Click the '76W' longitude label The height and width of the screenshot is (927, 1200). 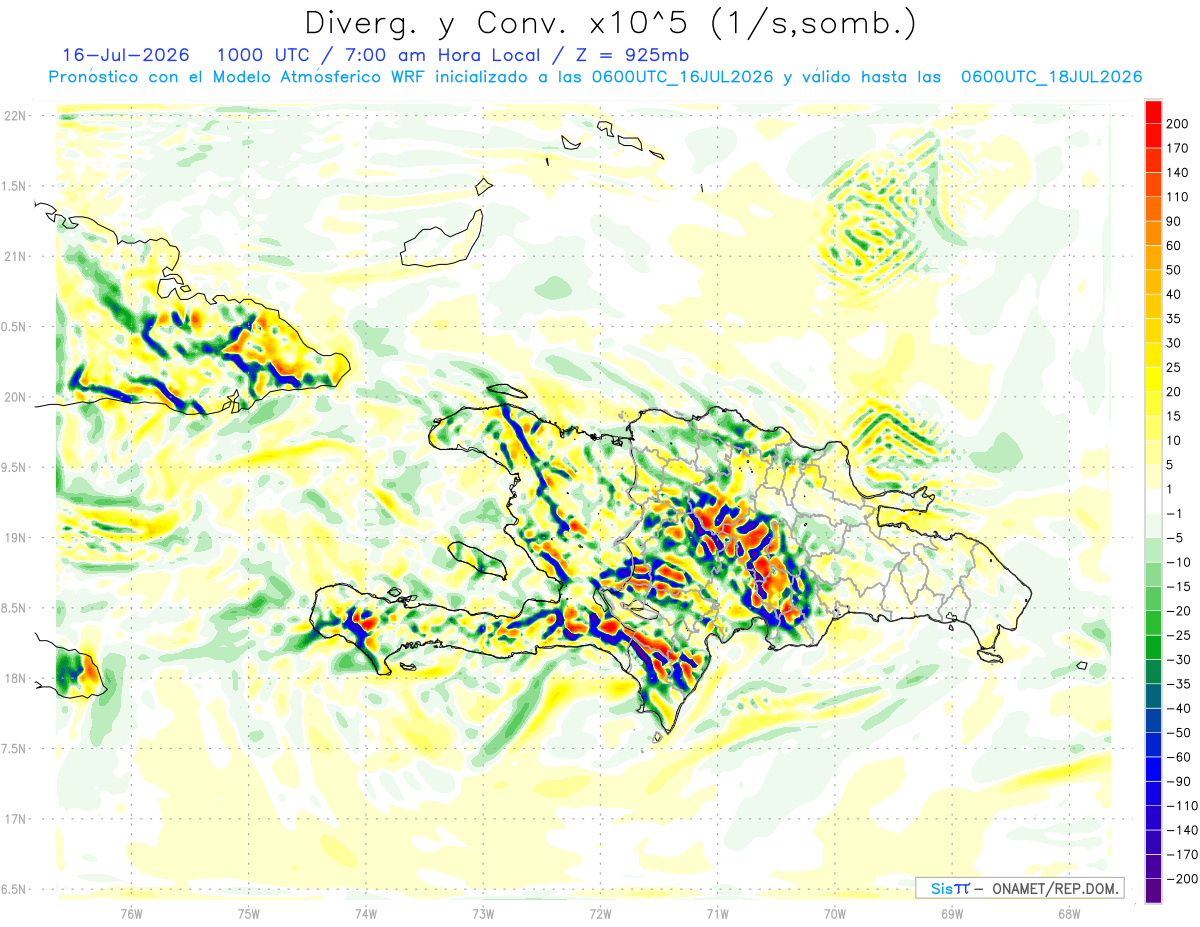pyautogui.click(x=131, y=914)
